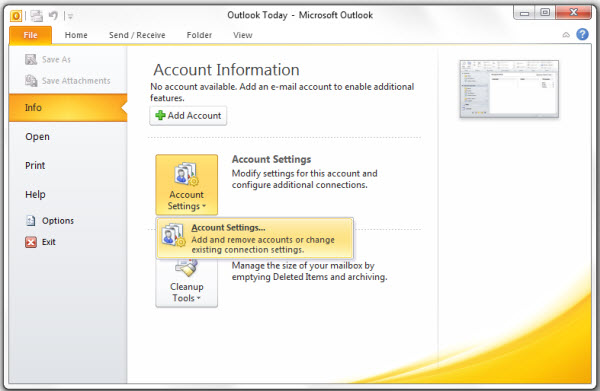
Task: Open the Folder ribbon tab
Action: [x=199, y=35]
